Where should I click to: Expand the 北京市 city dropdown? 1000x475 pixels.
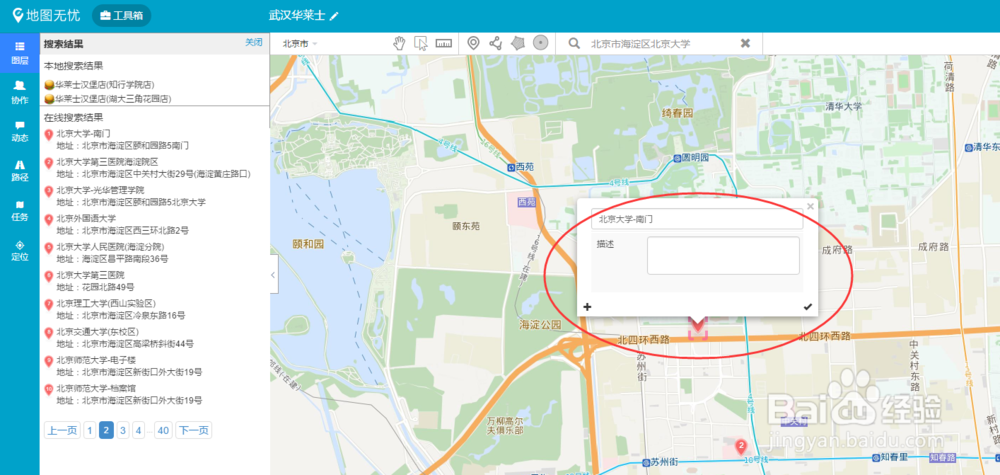tap(300, 43)
